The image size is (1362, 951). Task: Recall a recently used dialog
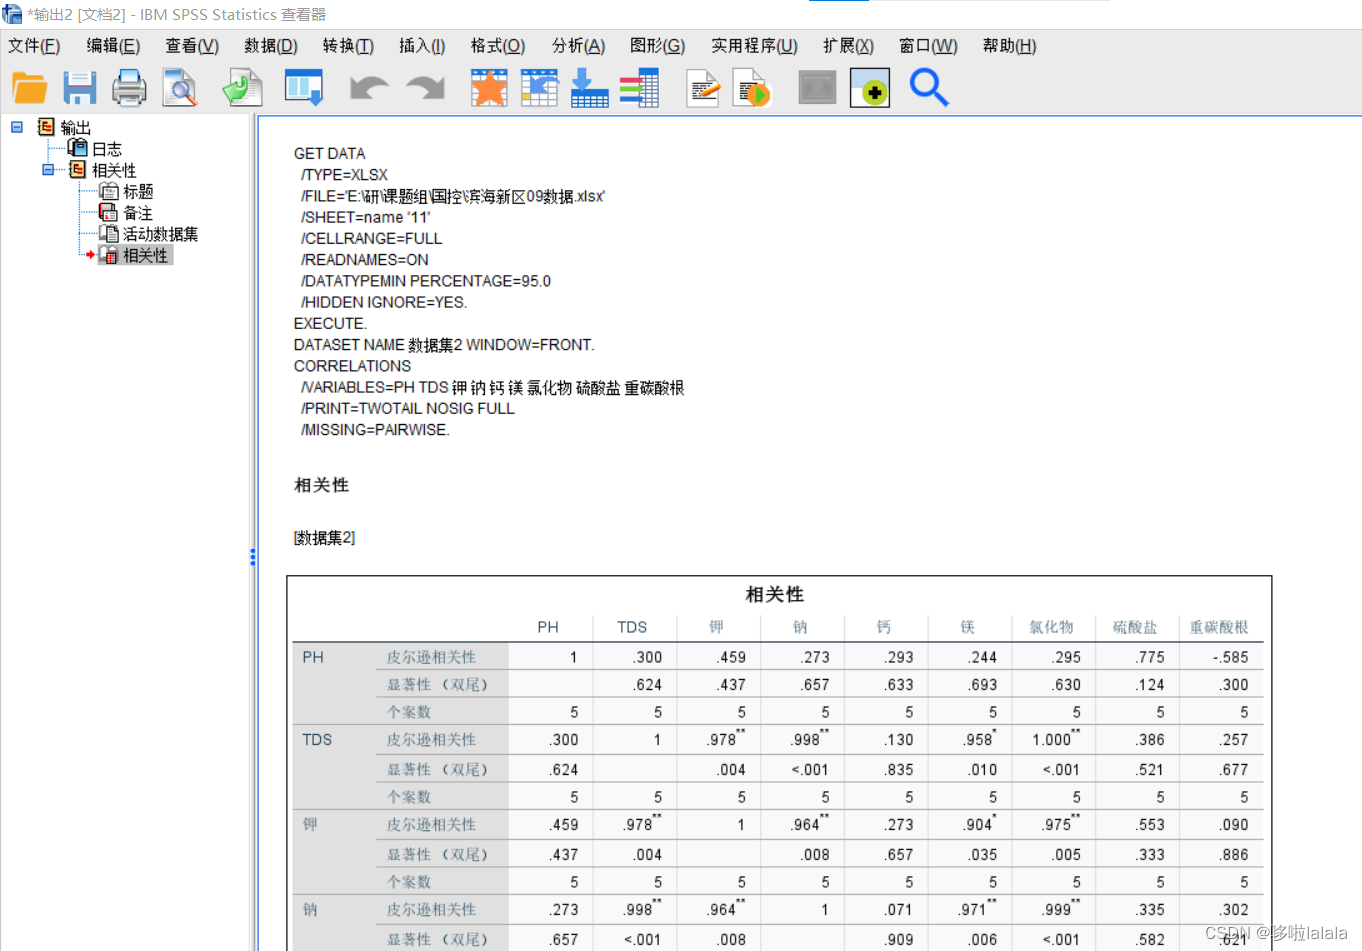pos(241,88)
